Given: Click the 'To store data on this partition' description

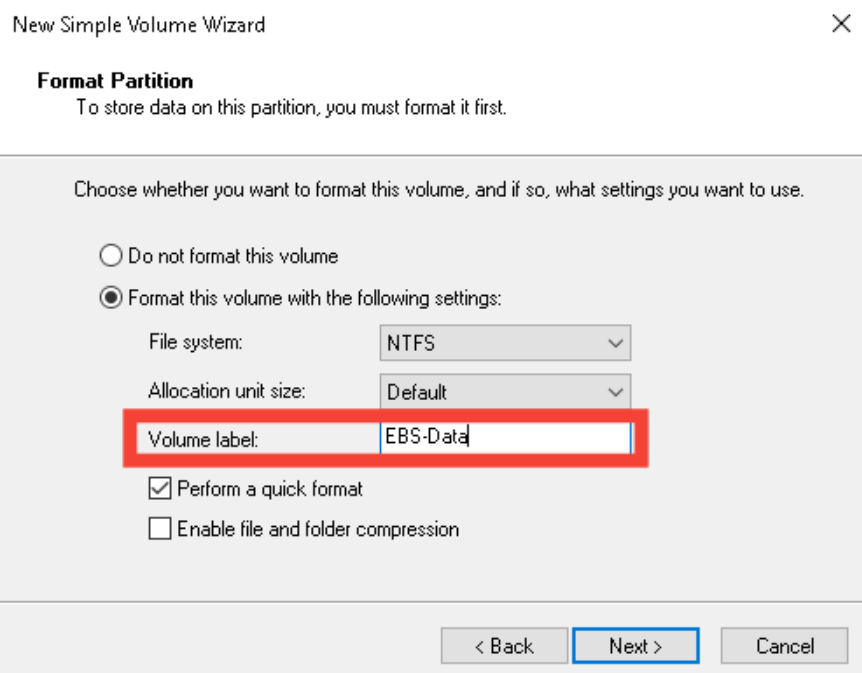Looking at the screenshot, I should tap(291, 106).
